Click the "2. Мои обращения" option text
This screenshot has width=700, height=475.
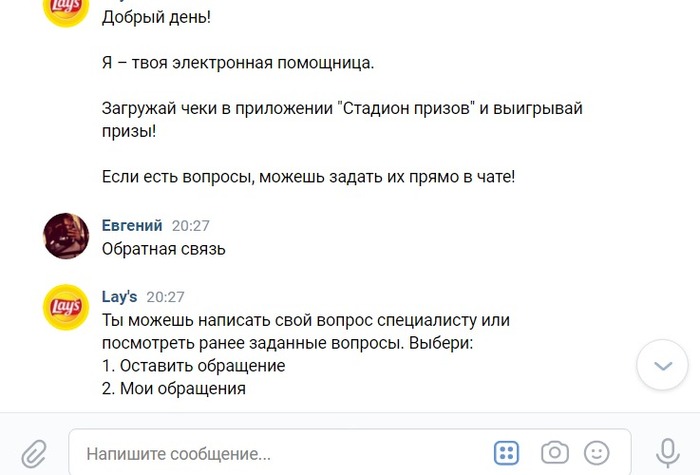click(173, 389)
